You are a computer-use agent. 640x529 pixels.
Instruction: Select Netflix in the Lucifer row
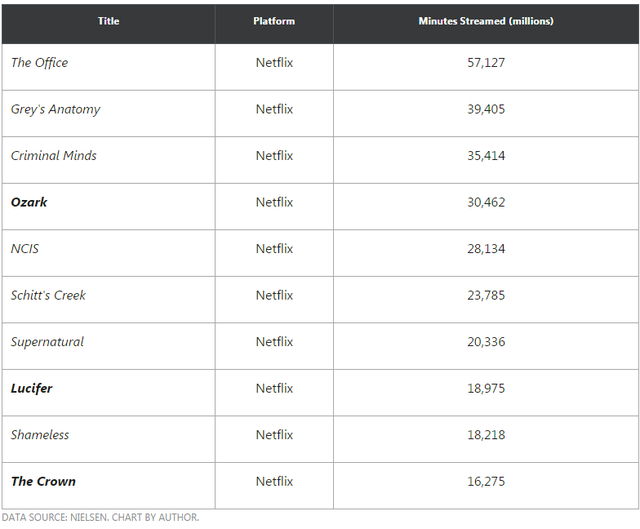[x=274, y=388]
